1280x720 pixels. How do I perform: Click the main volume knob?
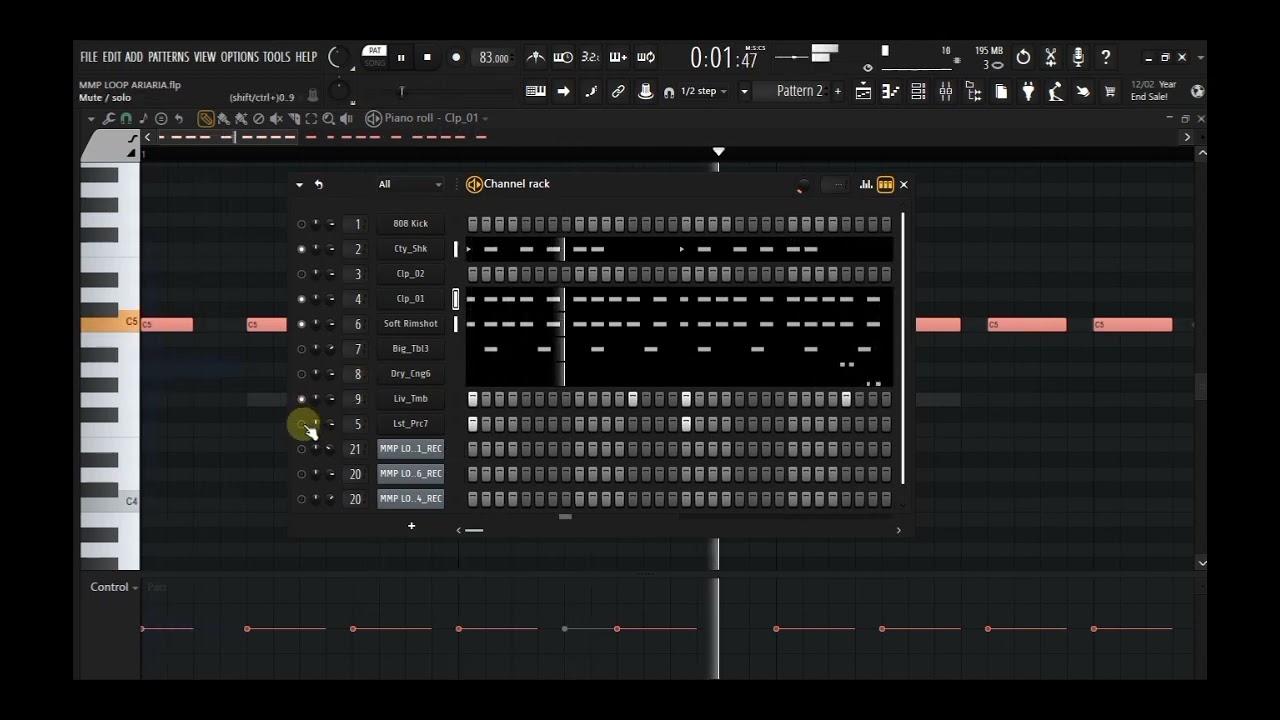[337, 57]
